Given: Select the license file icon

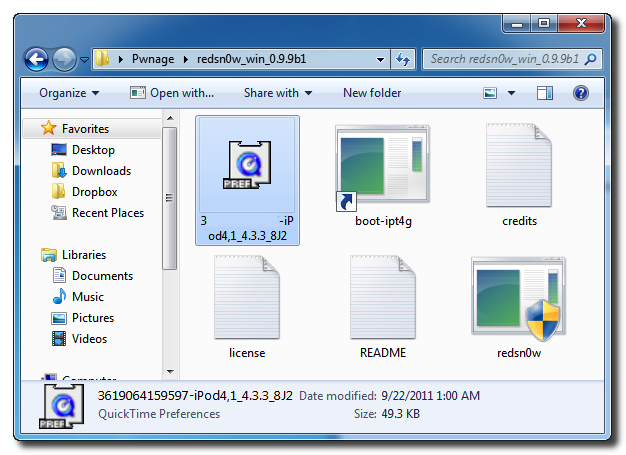Looking at the screenshot, I should pos(247,297).
